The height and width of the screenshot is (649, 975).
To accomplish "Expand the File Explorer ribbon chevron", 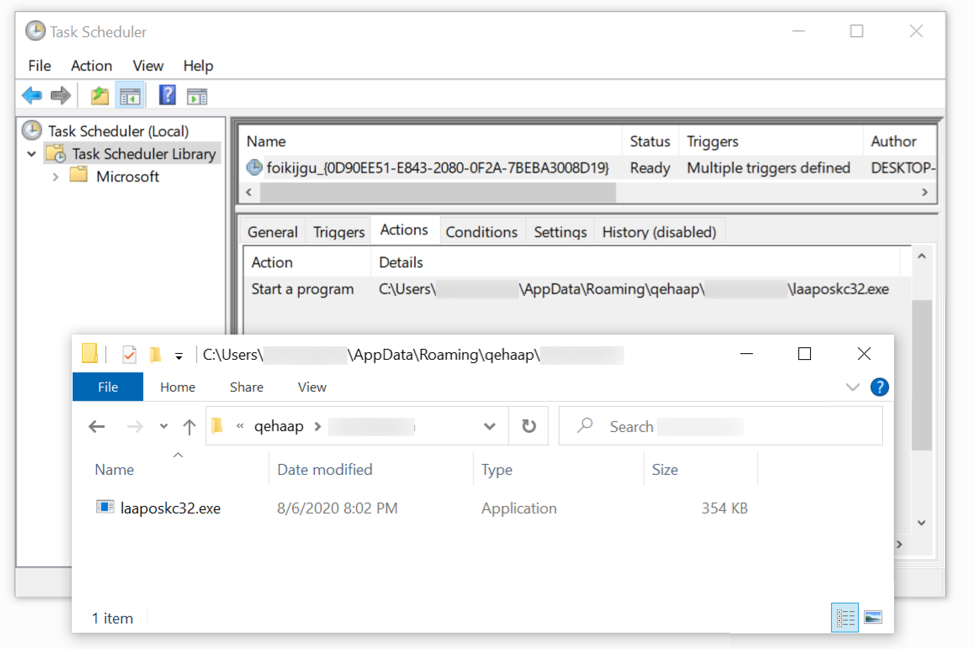I will pyautogui.click(x=853, y=387).
